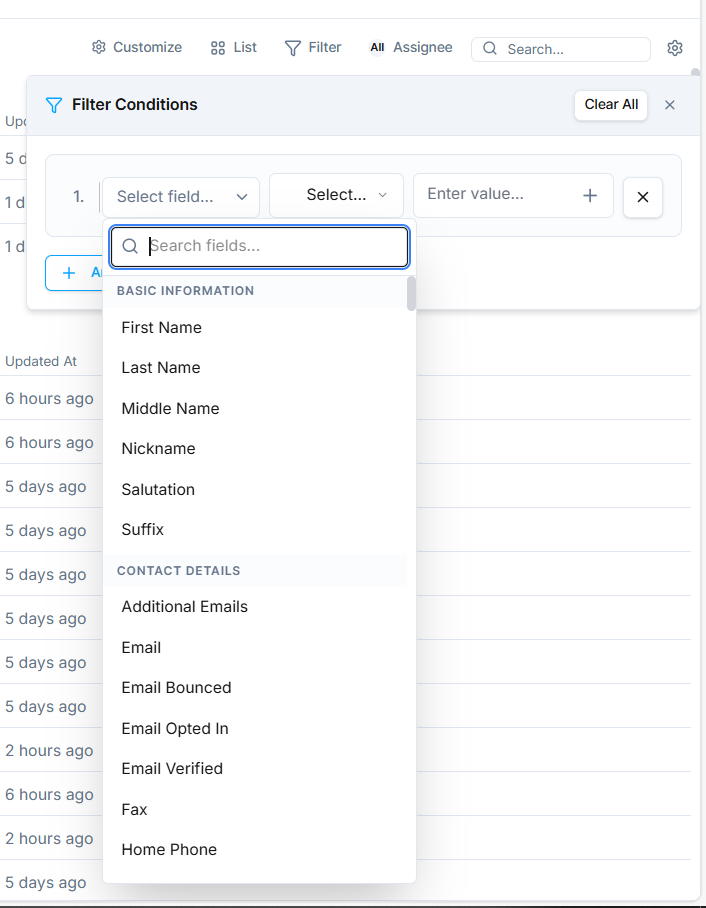Select the Salutation field option
Image resolution: width=706 pixels, height=908 pixels.
[x=158, y=489]
